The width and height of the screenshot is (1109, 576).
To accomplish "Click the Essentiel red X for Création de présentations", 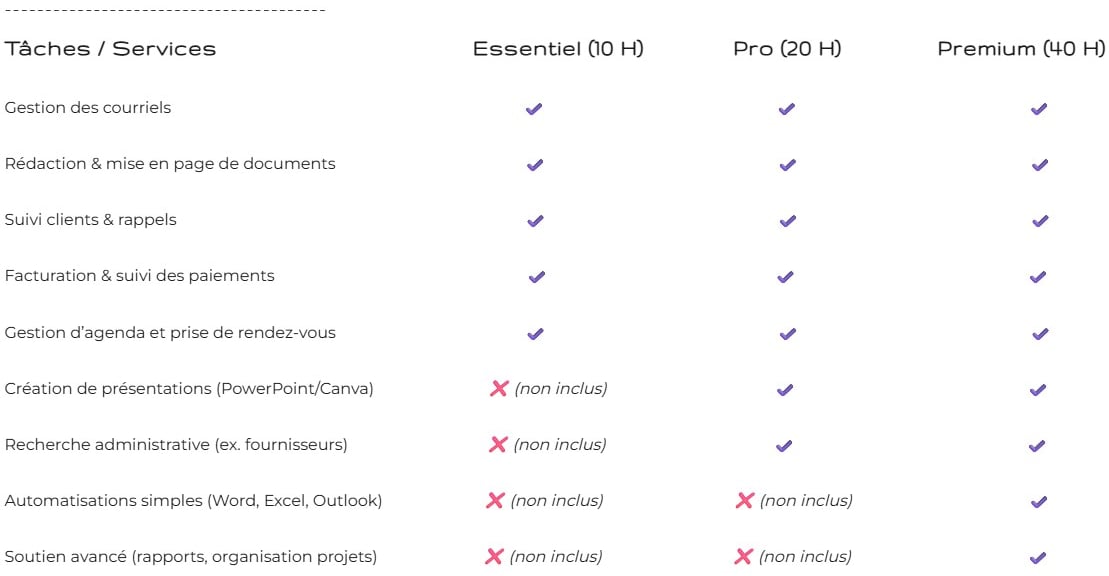I will pyautogui.click(x=499, y=389).
